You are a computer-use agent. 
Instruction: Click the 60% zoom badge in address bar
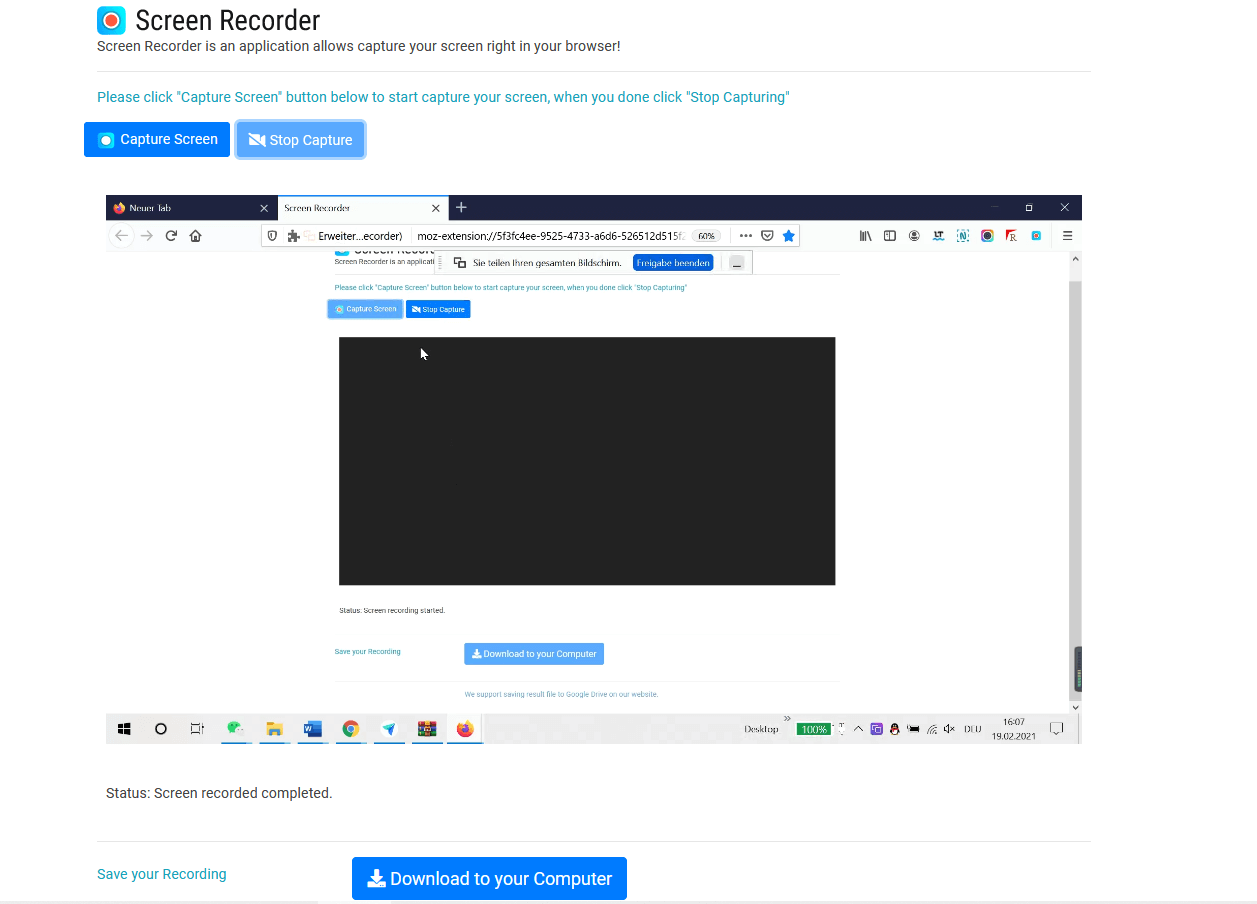pyautogui.click(x=706, y=236)
